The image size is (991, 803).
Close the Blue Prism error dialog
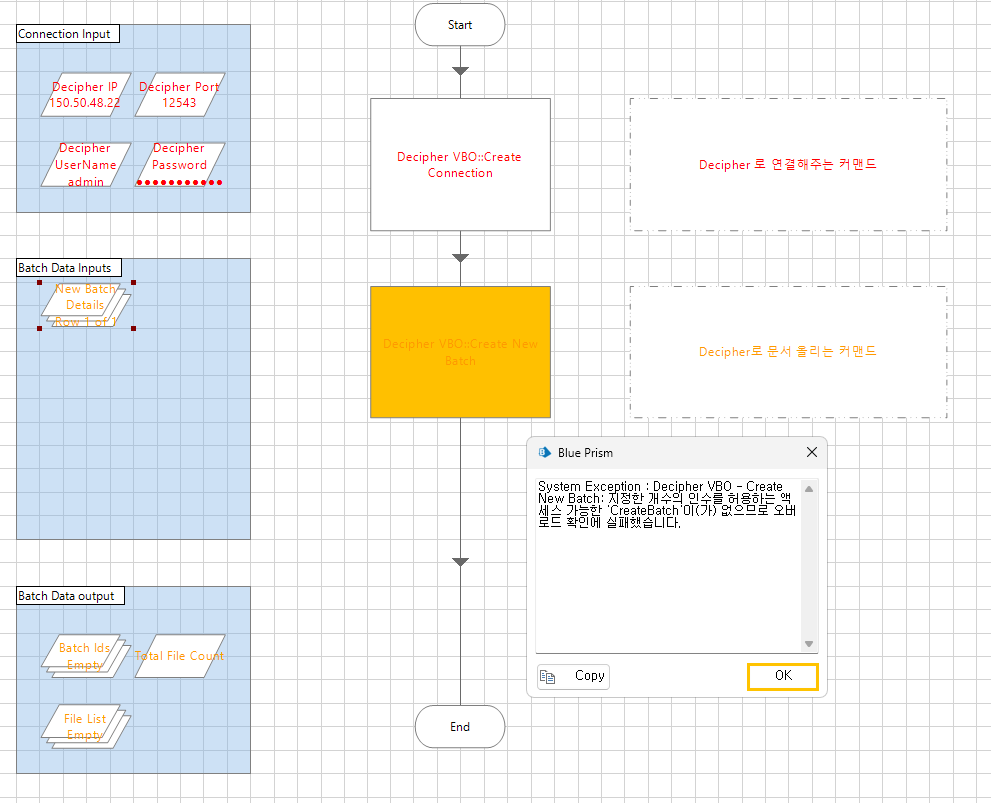[812, 452]
